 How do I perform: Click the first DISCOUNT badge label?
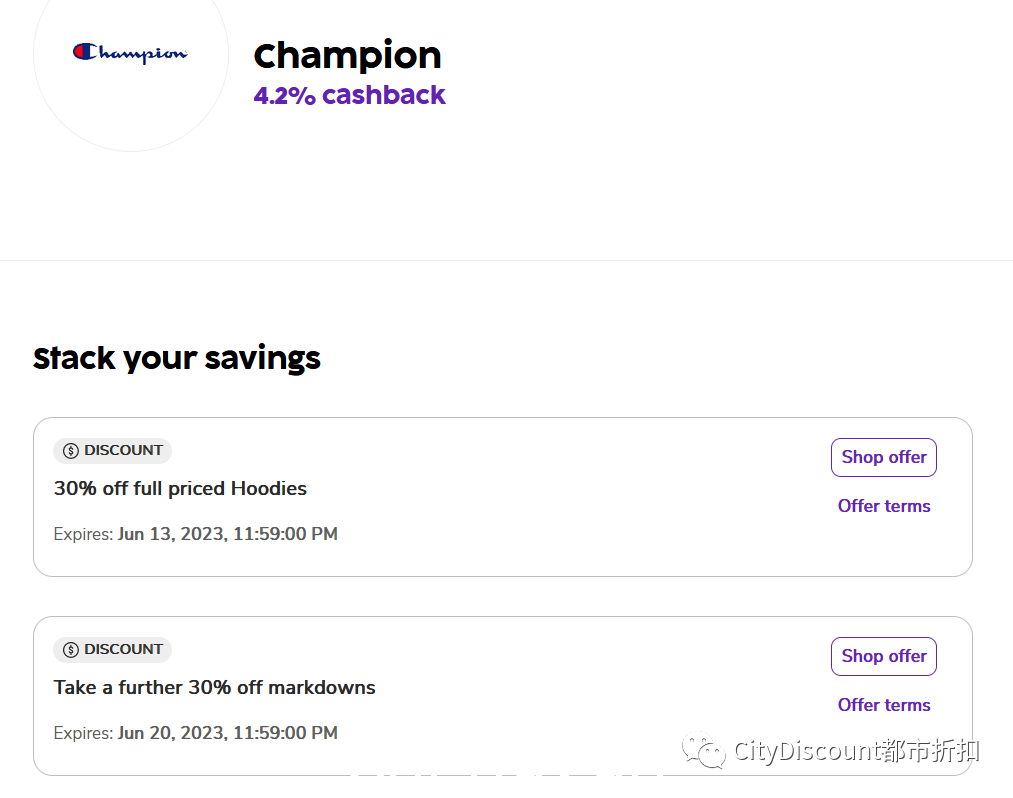(112, 450)
